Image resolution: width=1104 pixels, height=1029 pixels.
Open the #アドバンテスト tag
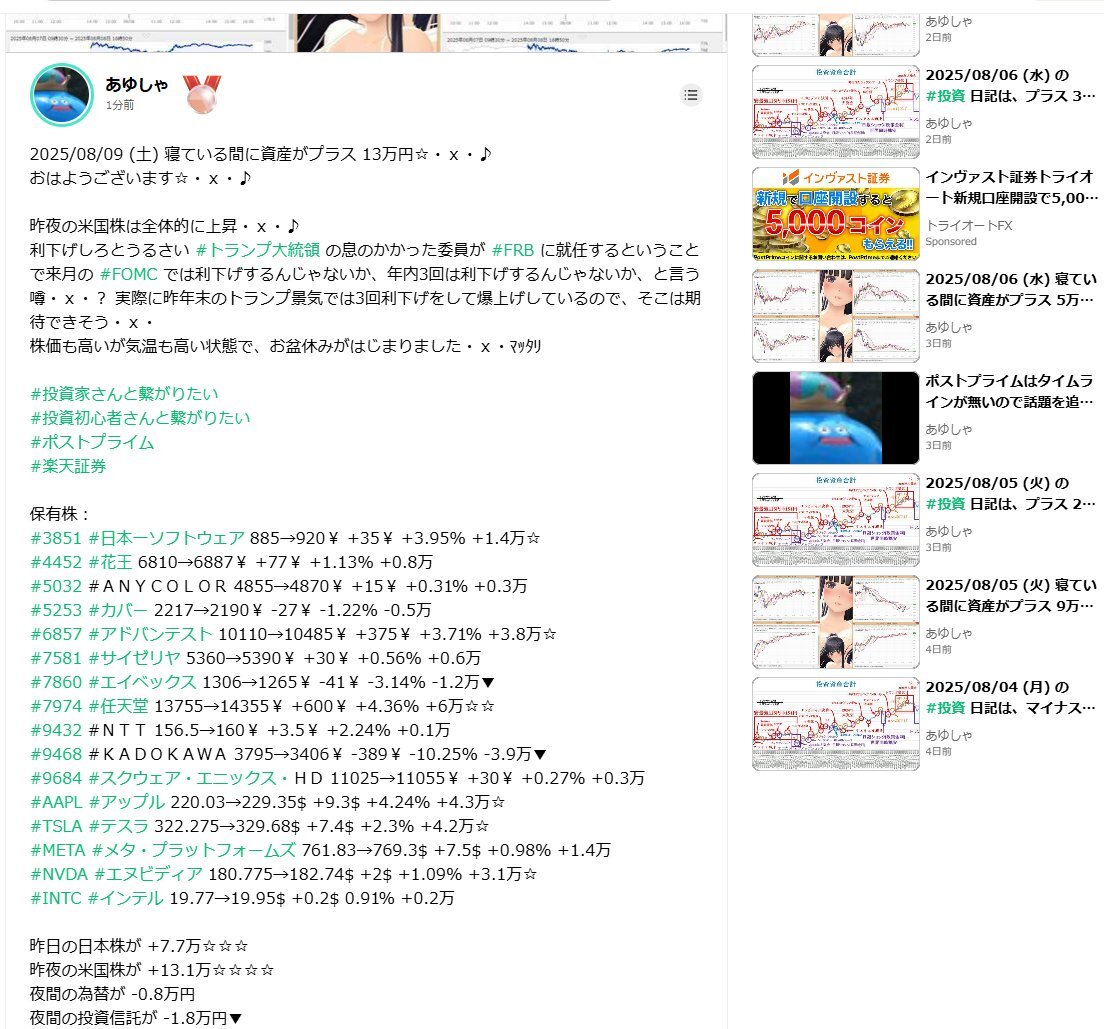coord(150,634)
